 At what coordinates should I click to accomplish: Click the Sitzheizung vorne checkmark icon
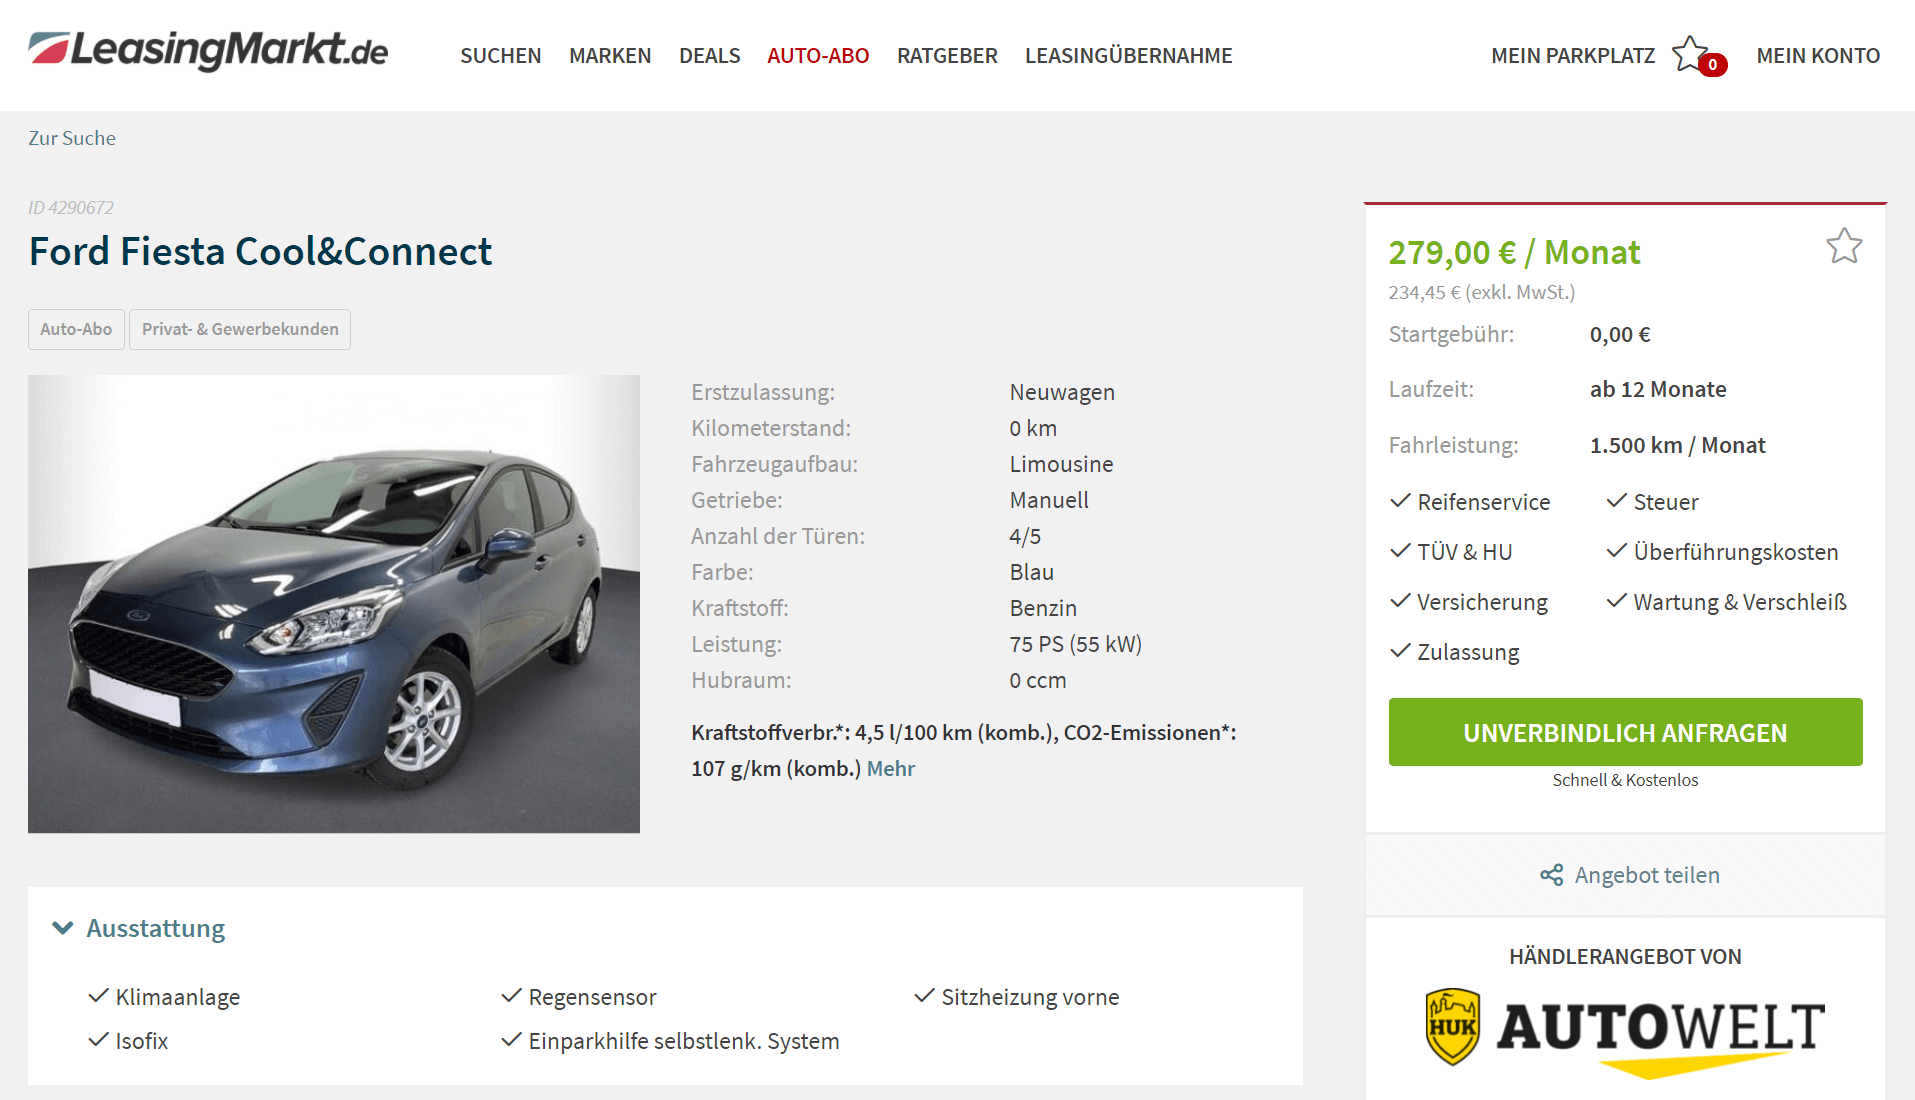(924, 995)
